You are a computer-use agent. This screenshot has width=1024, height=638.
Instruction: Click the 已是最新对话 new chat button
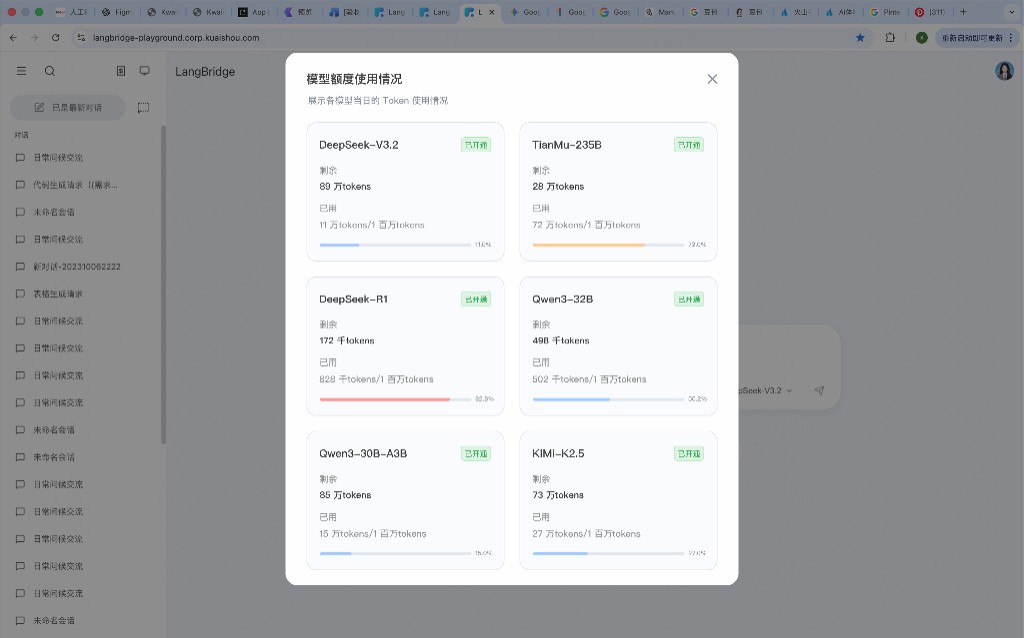(x=67, y=107)
